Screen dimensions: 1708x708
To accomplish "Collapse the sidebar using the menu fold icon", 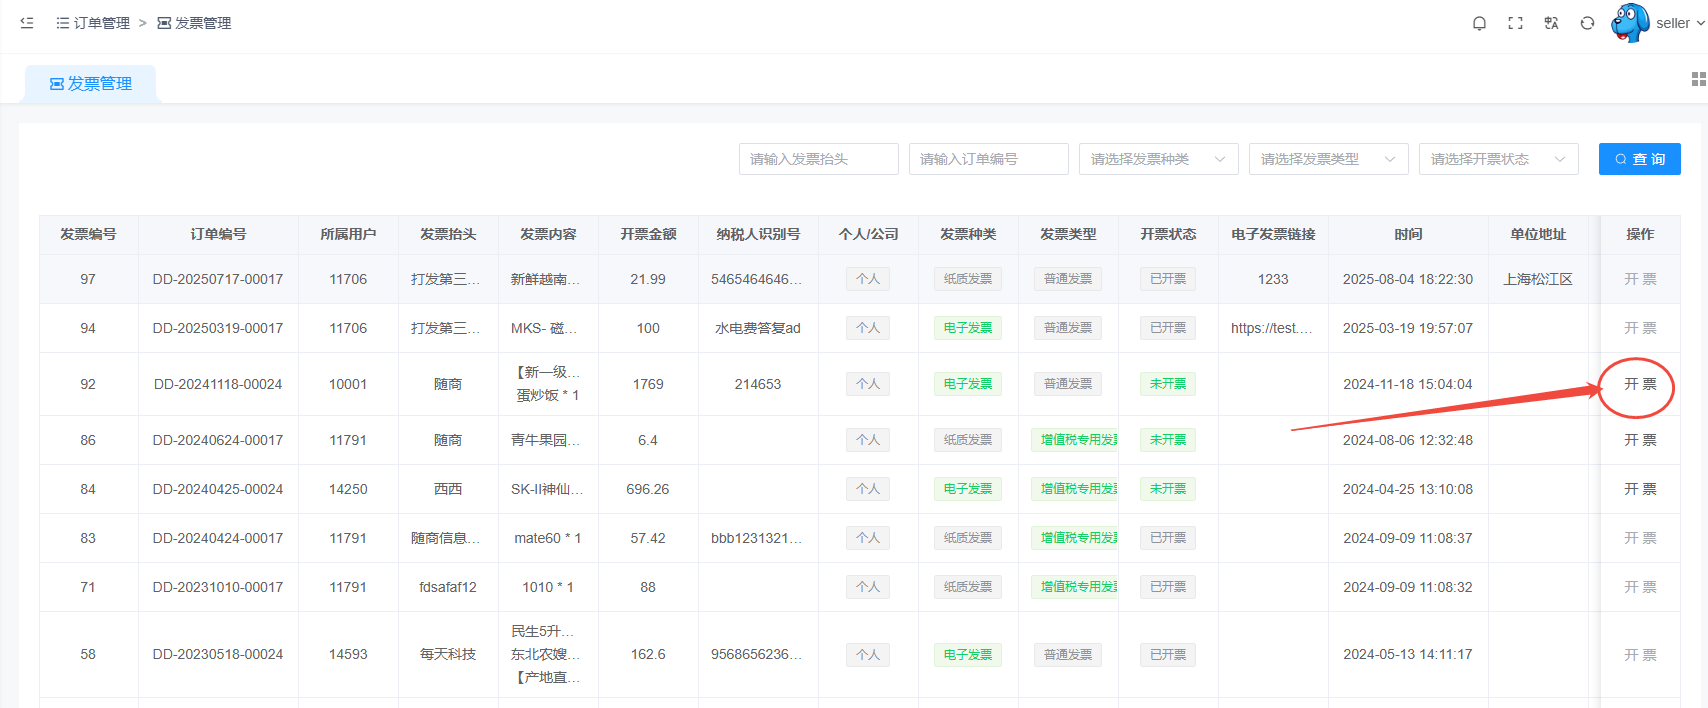I will pos(27,22).
